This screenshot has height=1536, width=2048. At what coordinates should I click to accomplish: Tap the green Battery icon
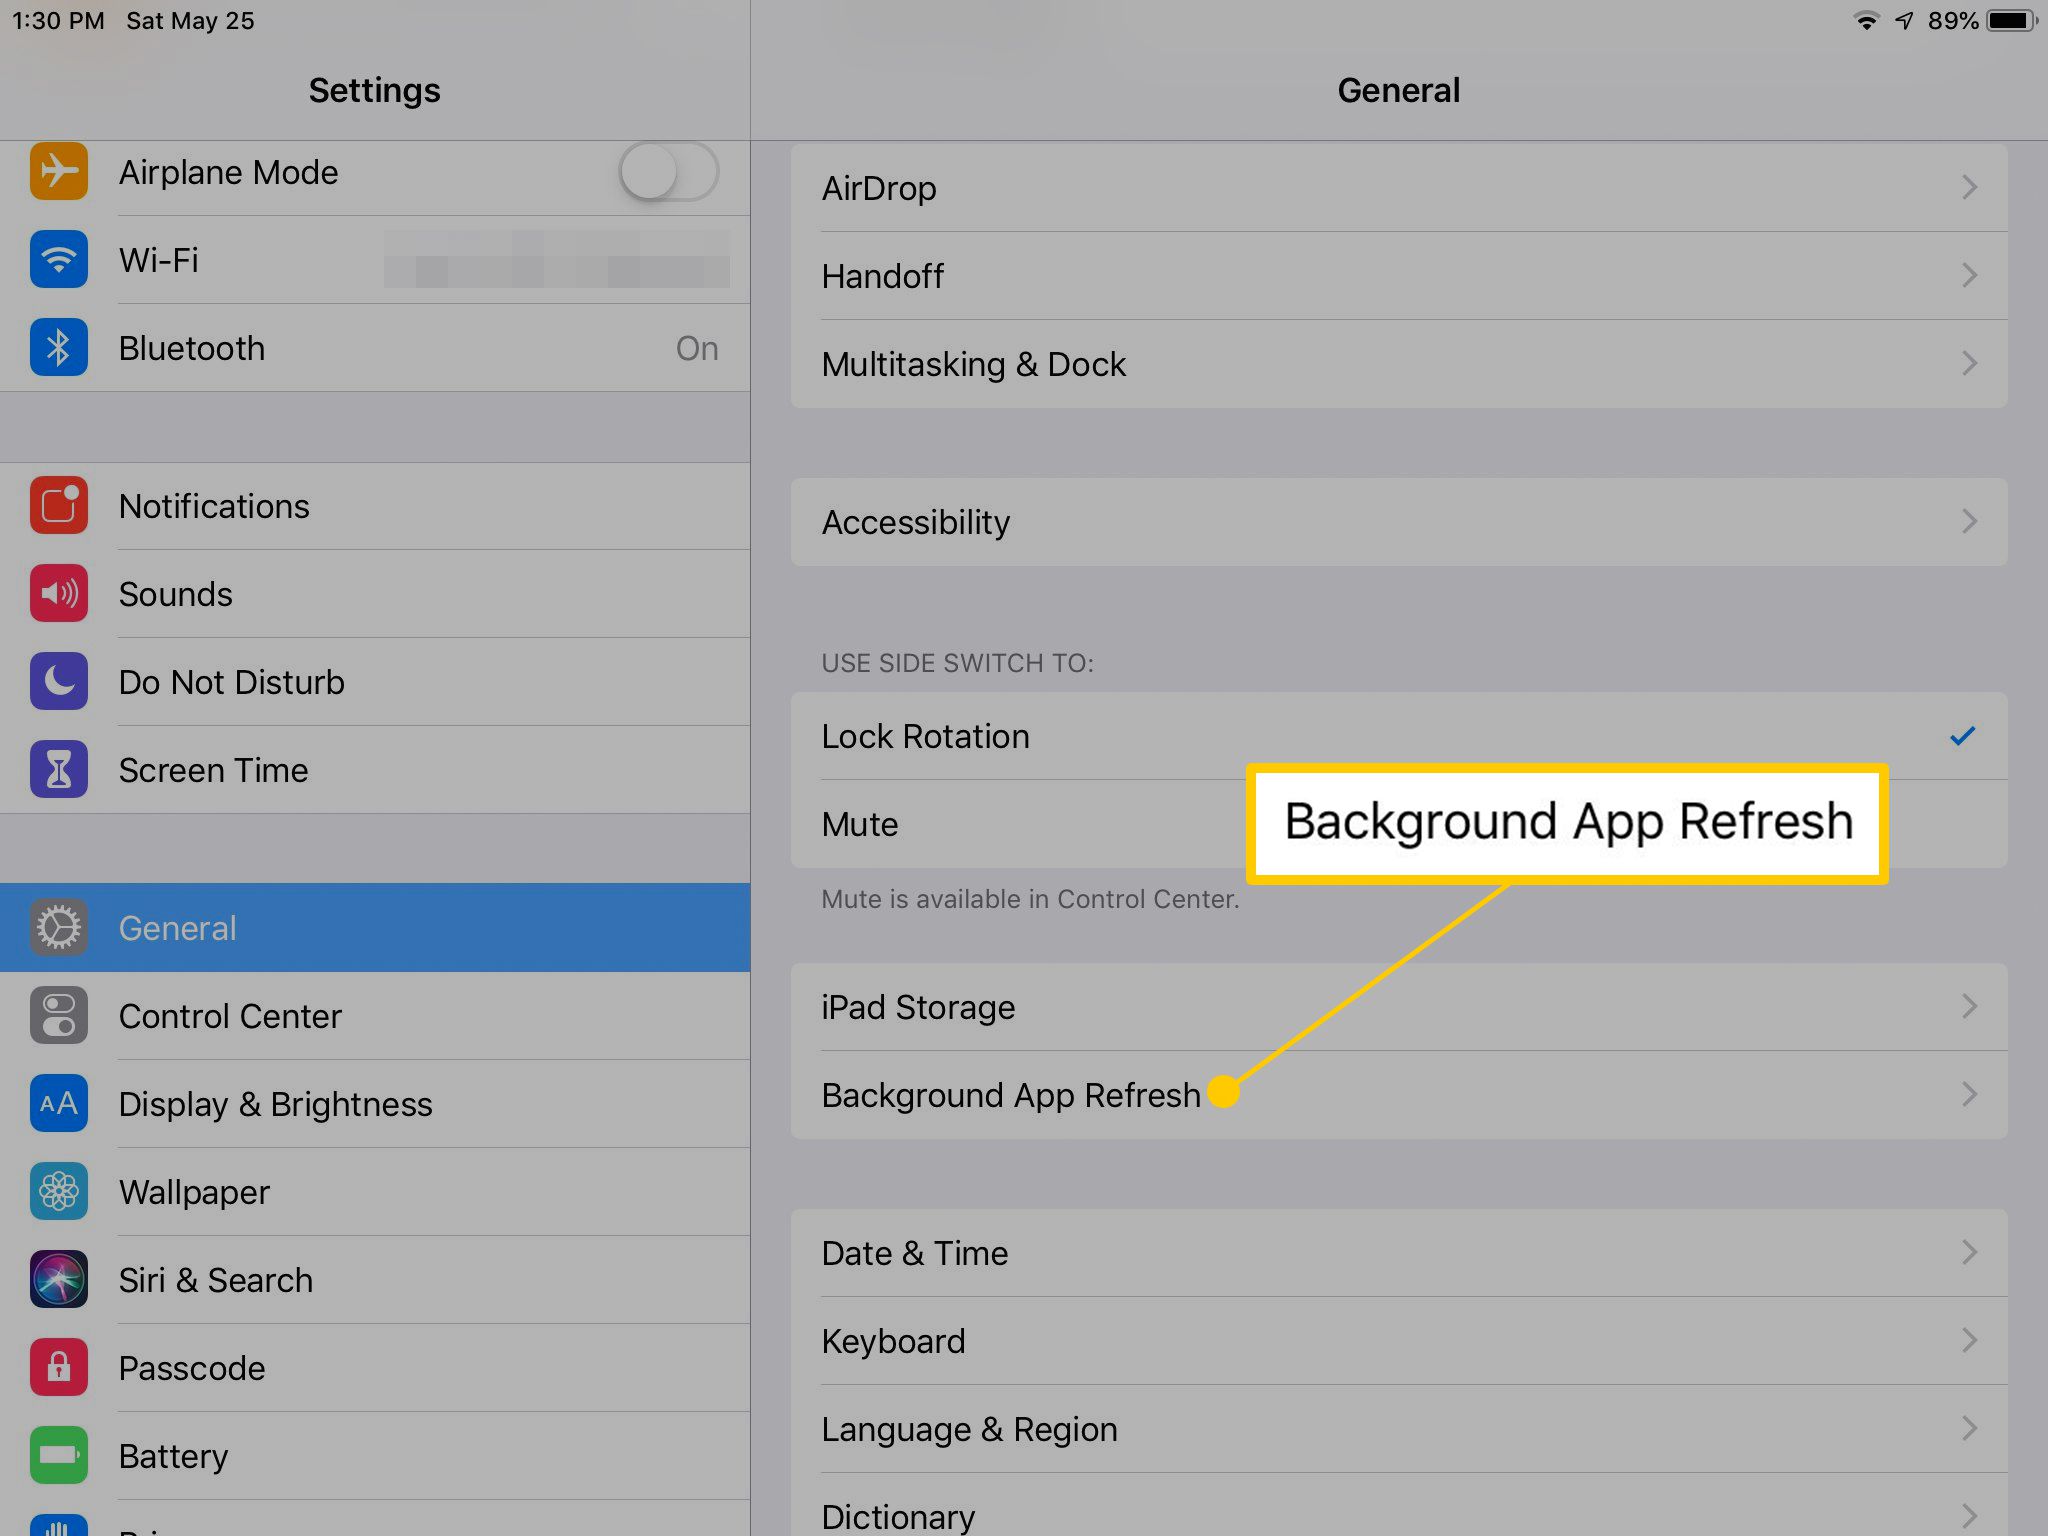(59, 1456)
